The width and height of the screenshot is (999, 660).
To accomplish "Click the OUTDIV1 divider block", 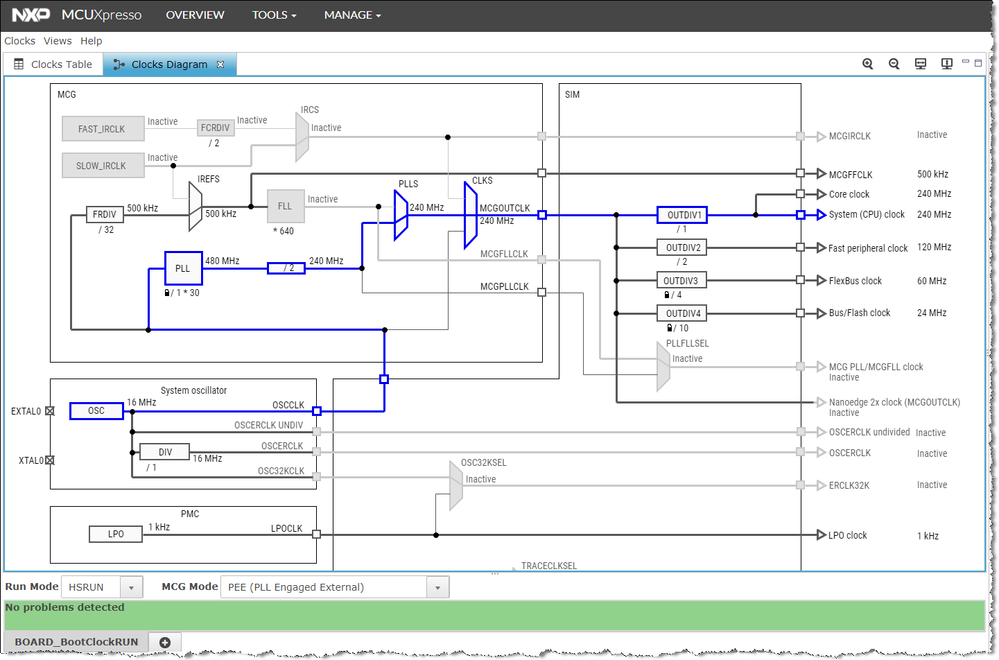I will (x=682, y=215).
